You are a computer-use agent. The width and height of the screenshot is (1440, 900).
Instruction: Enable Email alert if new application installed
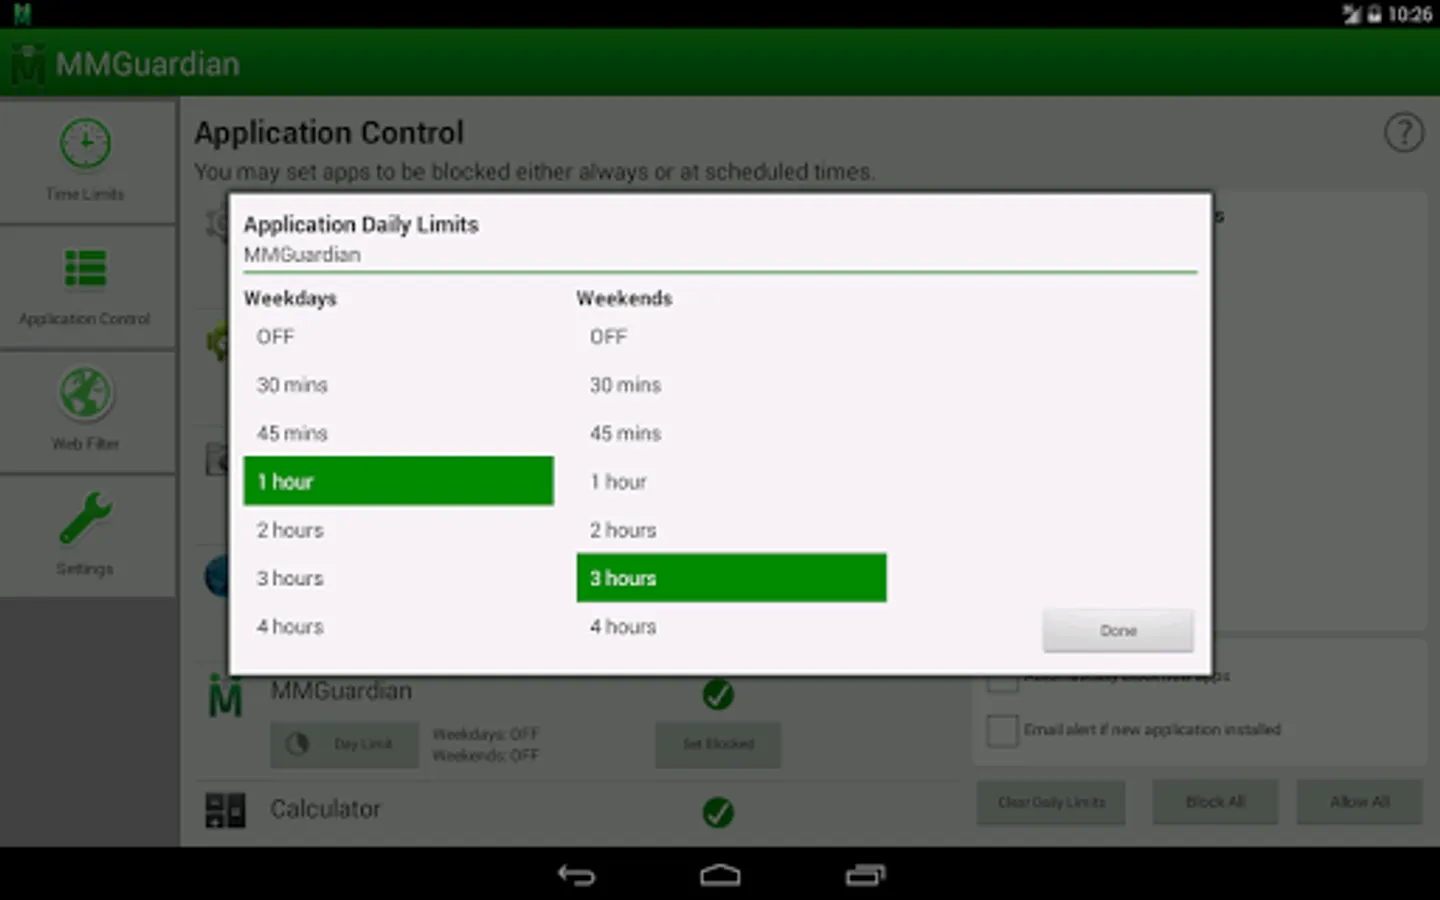pos(1002,730)
